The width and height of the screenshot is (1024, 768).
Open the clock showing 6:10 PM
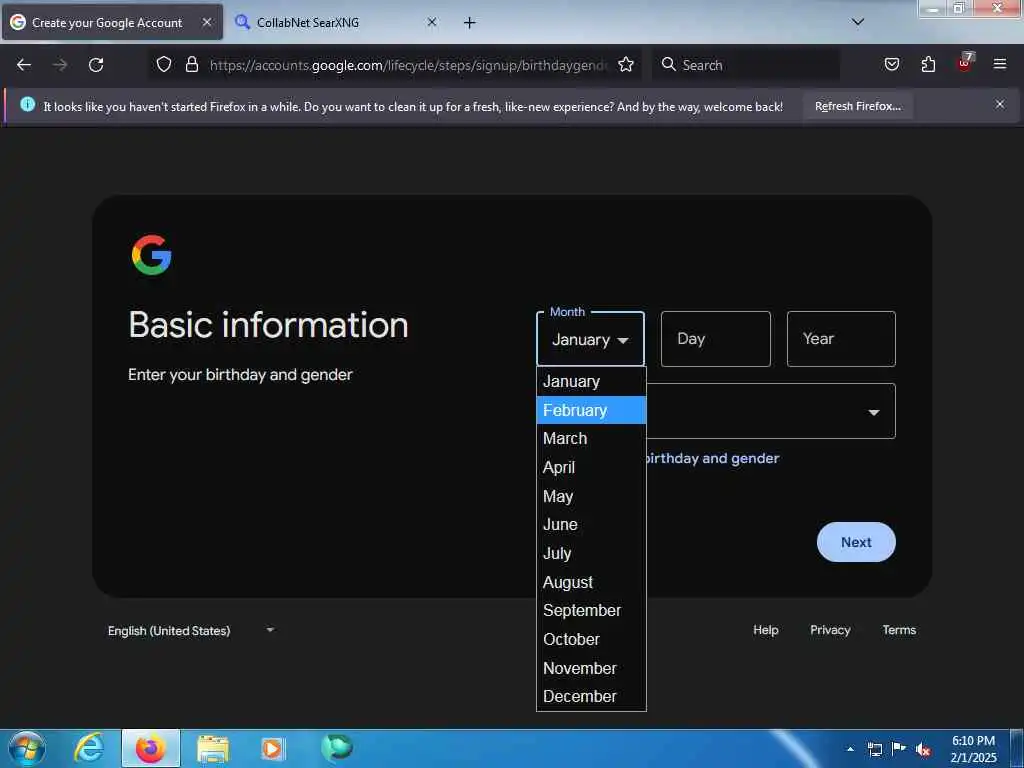[x=973, y=749]
